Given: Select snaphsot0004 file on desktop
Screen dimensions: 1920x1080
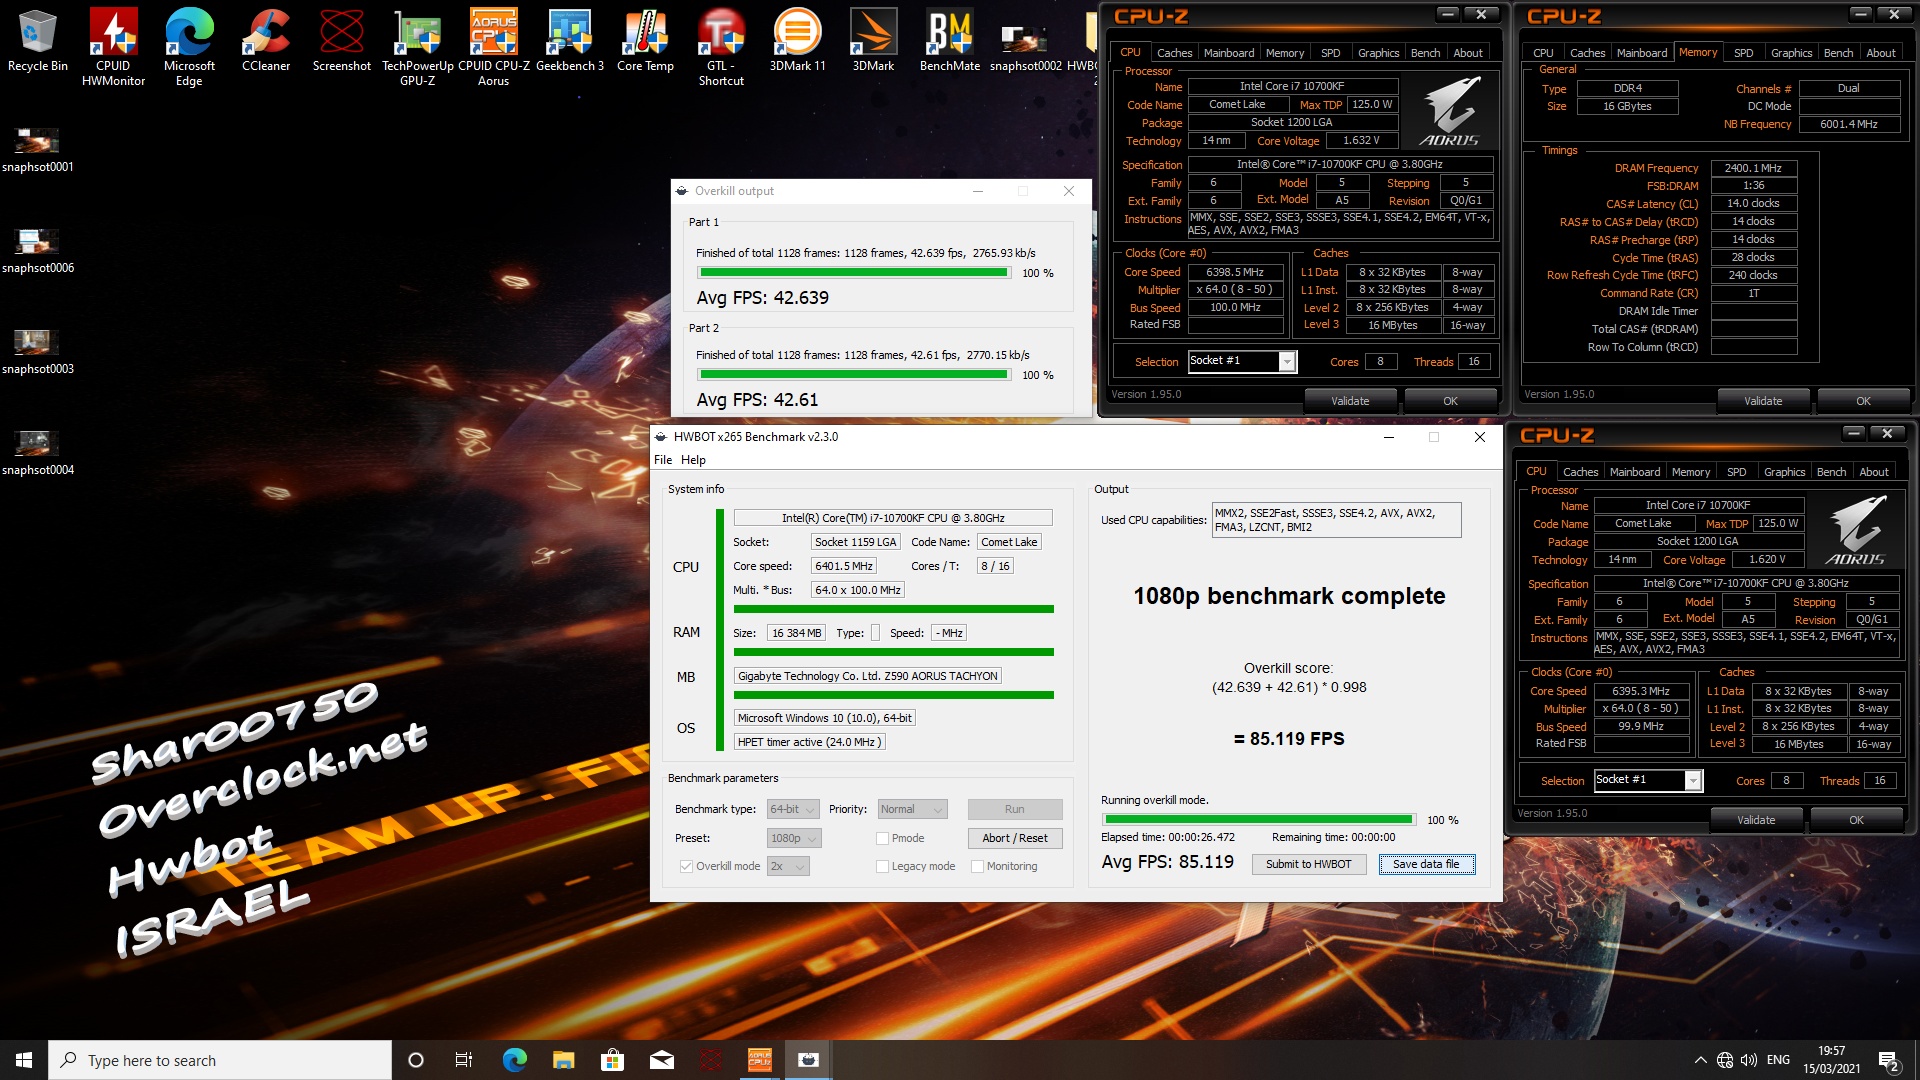Looking at the screenshot, I should tap(37, 453).
